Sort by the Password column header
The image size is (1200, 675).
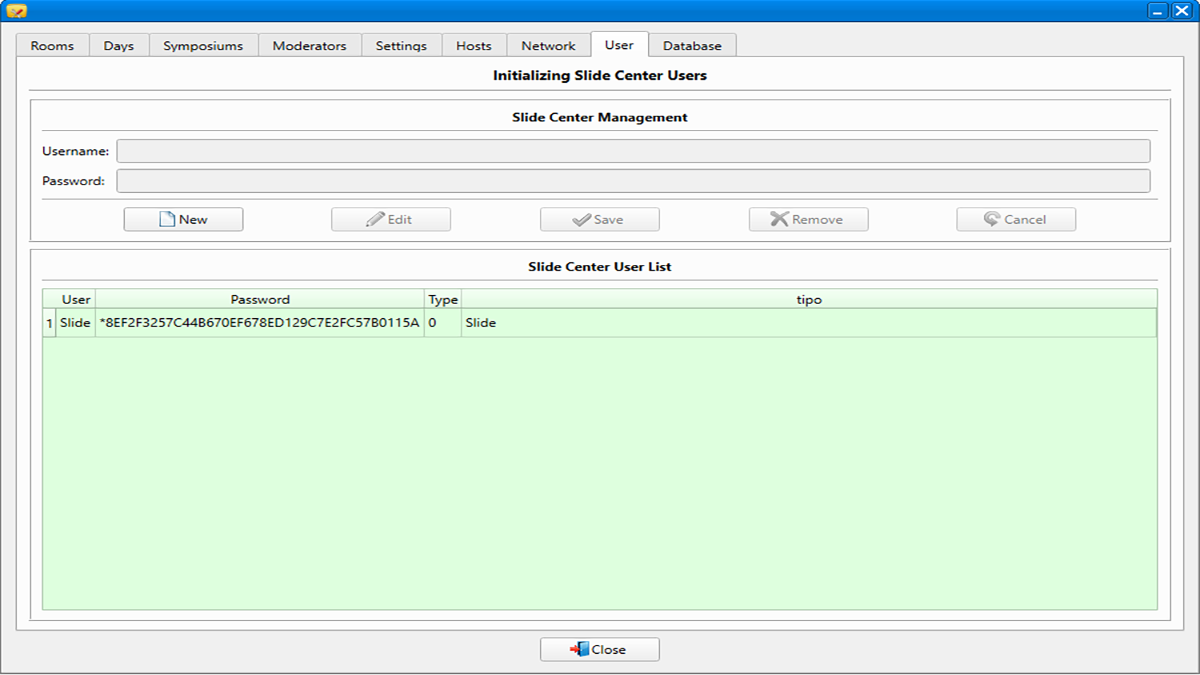coord(260,299)
